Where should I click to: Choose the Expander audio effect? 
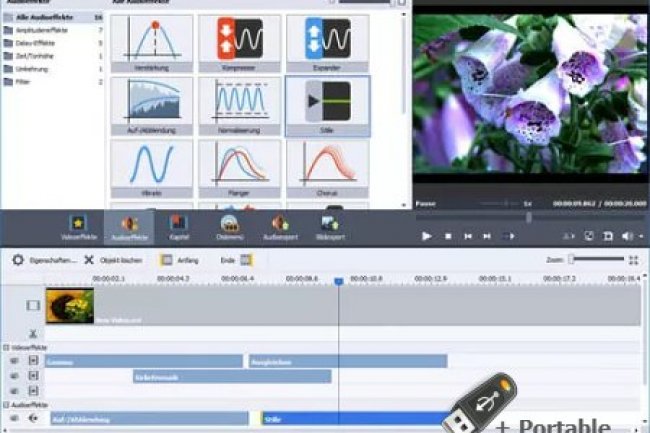(326, 41)
